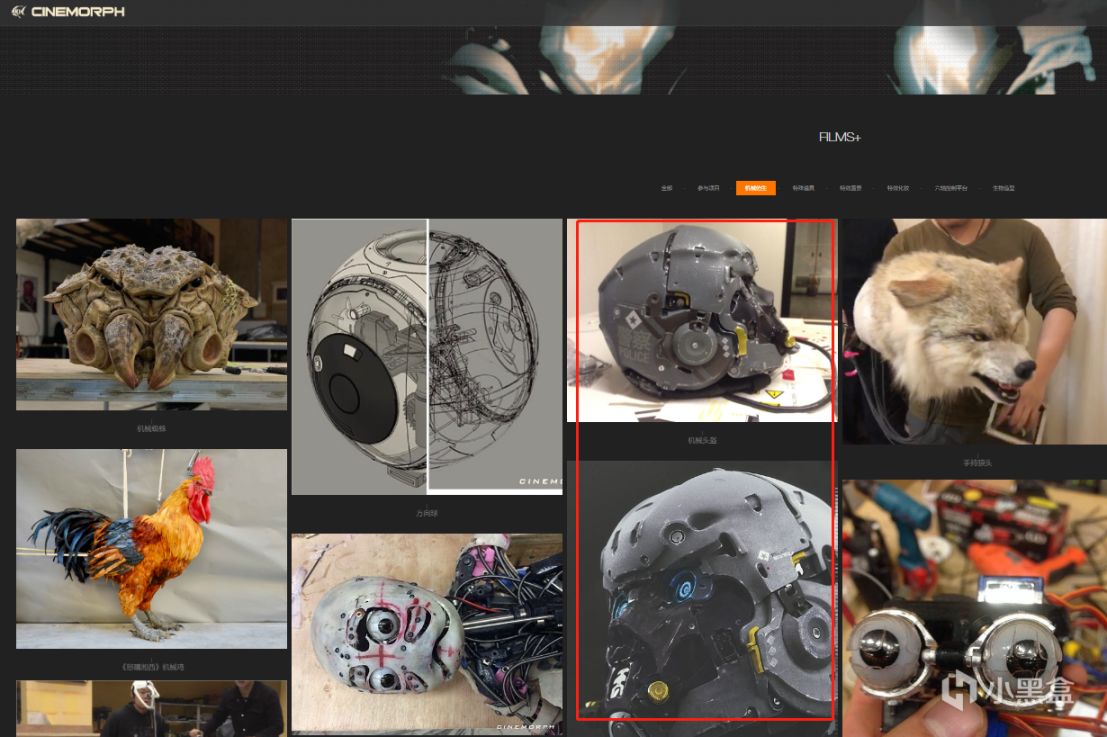Open the thumbnail with masked man in workshop
Viewport: 1107px width, 737px height.
(x=152, y=709)
